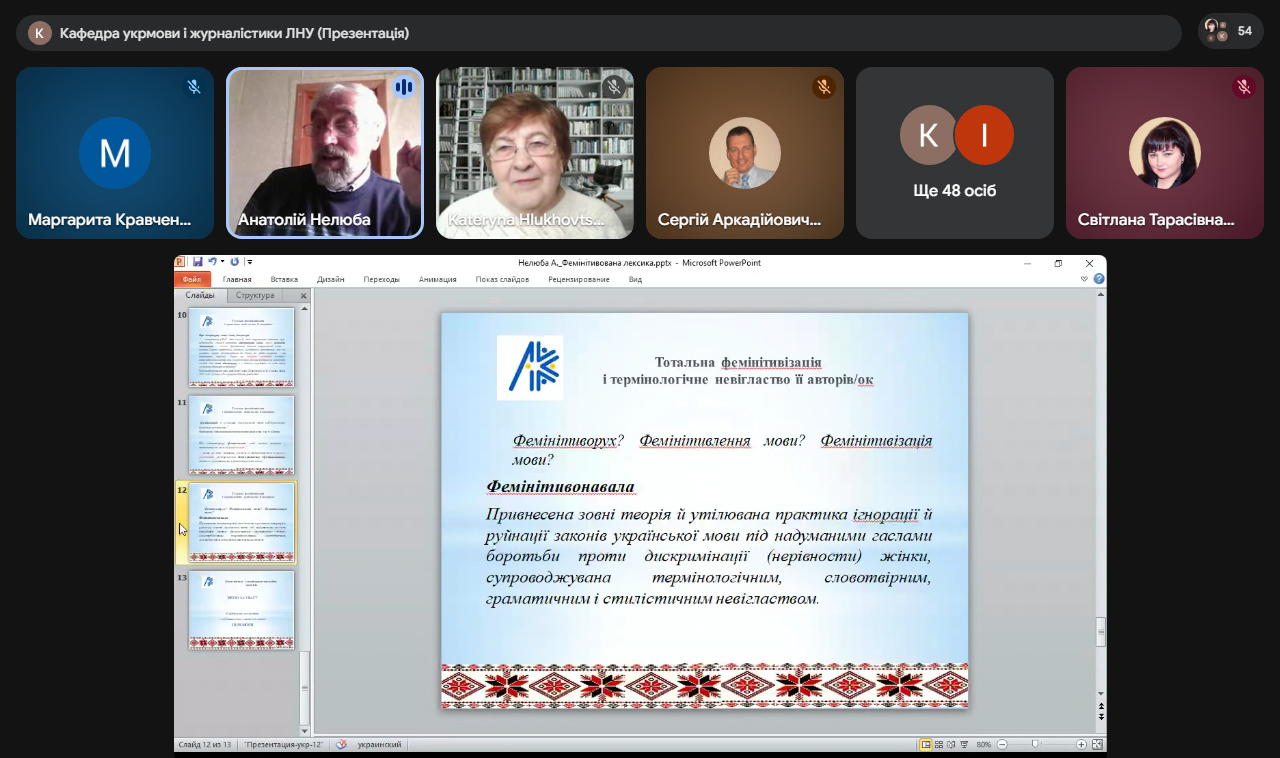The image size is (1280, 758).
Task: Start Slide Show from status bar icon
Action: pyautogui.click(x=964, y=744)
